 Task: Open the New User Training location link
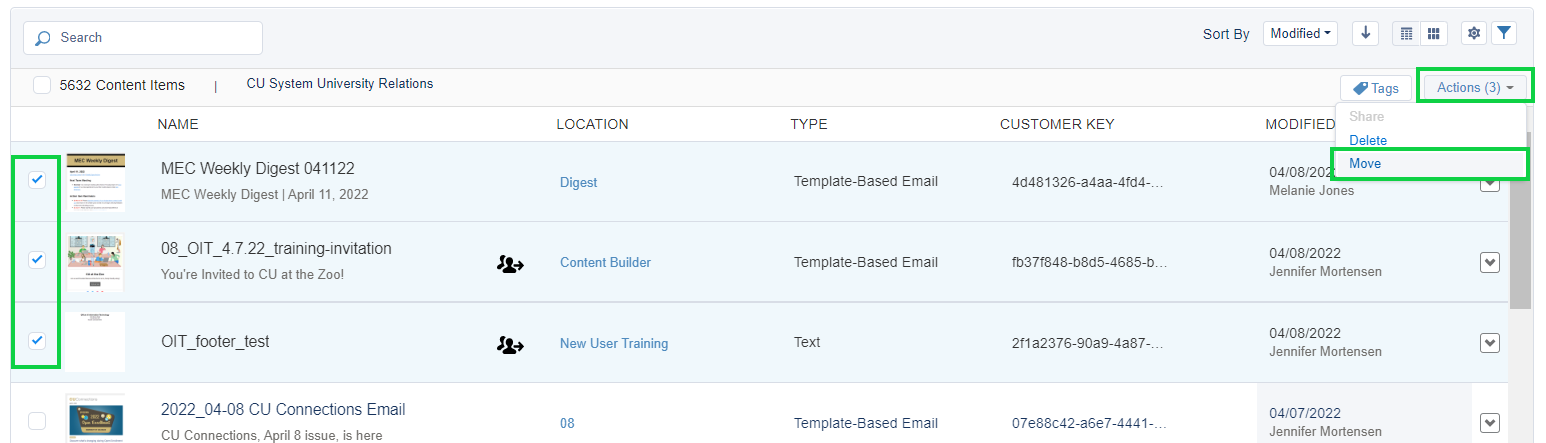(x=614, y=343)
